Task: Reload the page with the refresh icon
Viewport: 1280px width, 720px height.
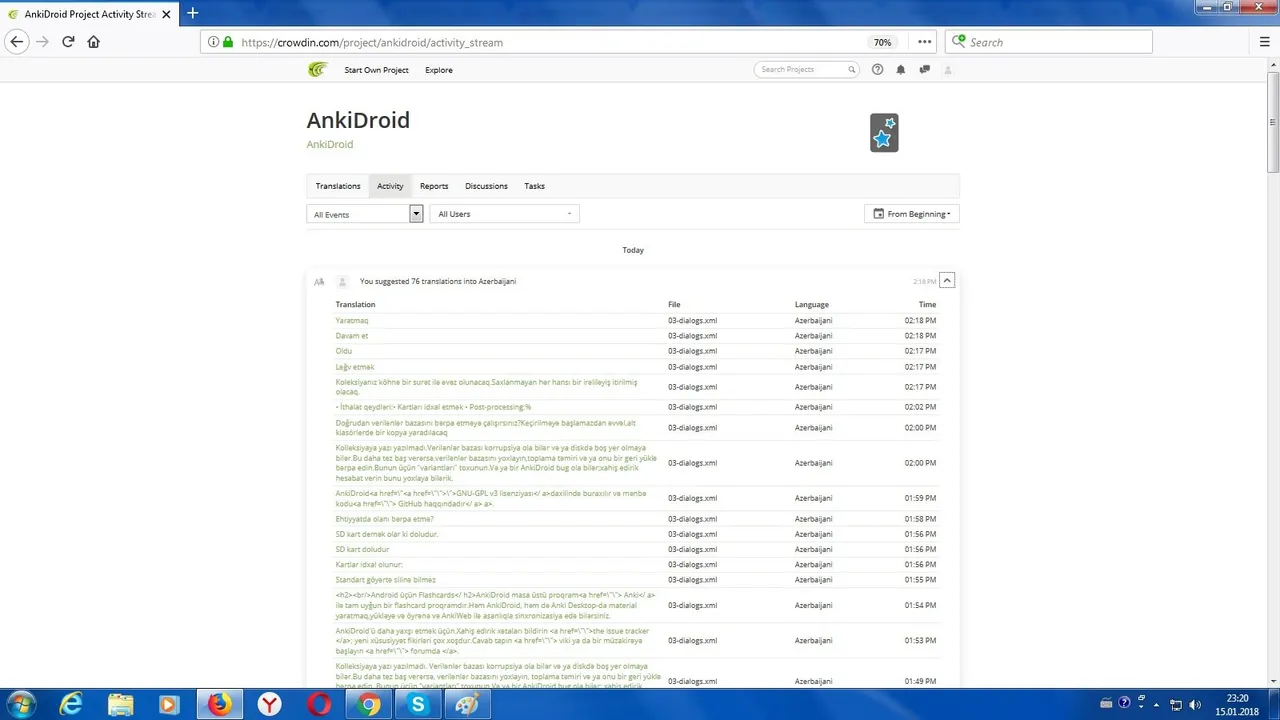Action: 68,42
